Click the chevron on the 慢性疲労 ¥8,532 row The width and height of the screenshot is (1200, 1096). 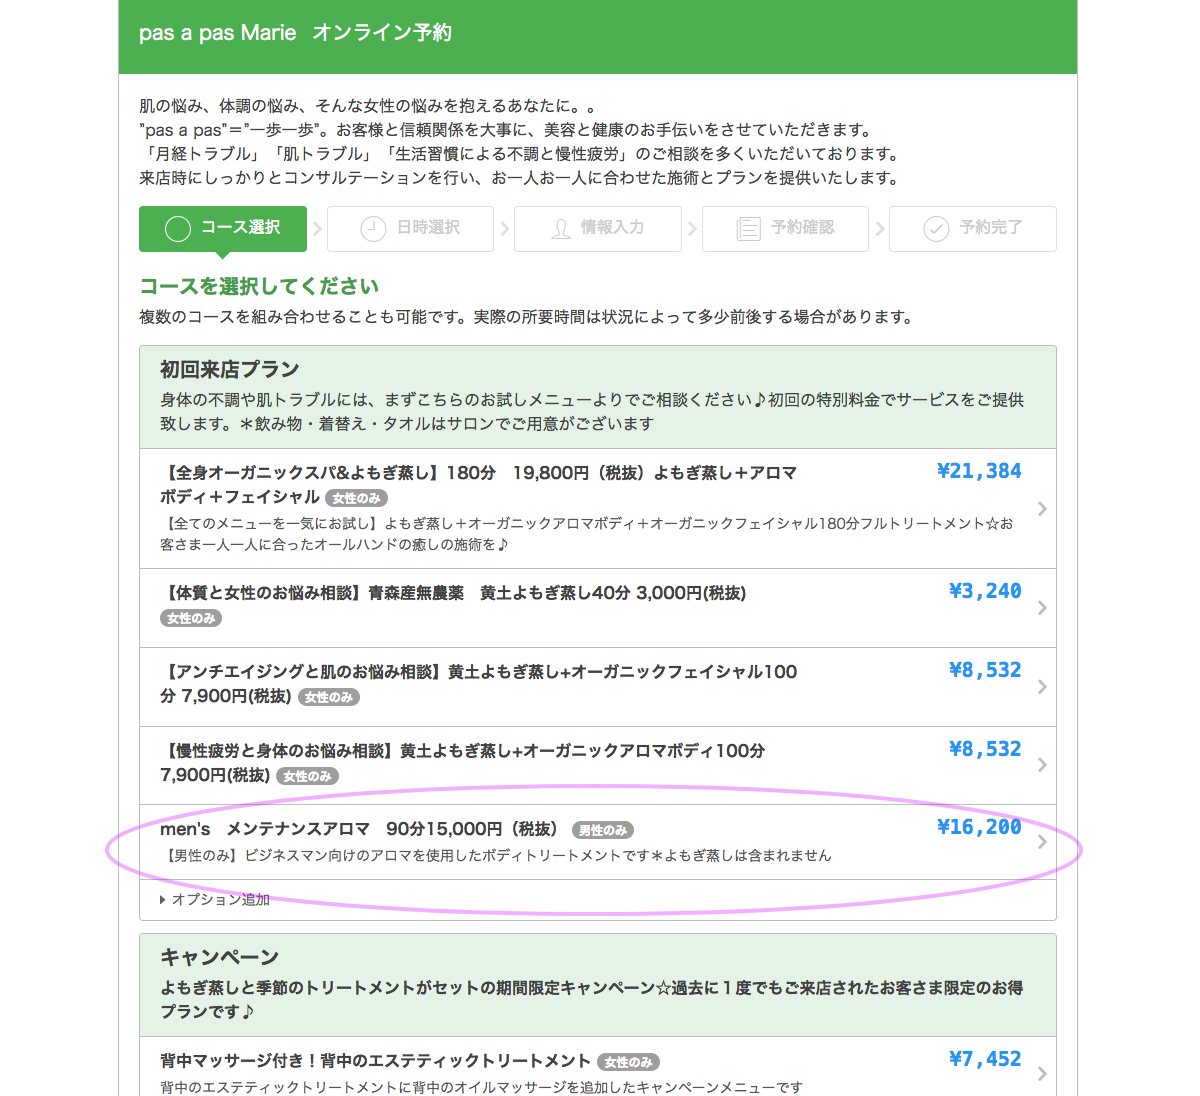1042,765
